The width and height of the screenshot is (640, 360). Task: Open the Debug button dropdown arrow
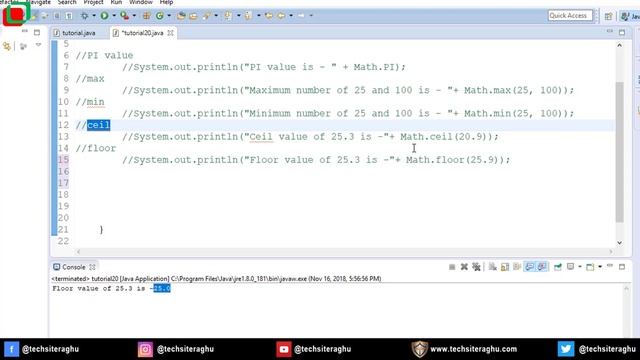(x=94, y=16)
